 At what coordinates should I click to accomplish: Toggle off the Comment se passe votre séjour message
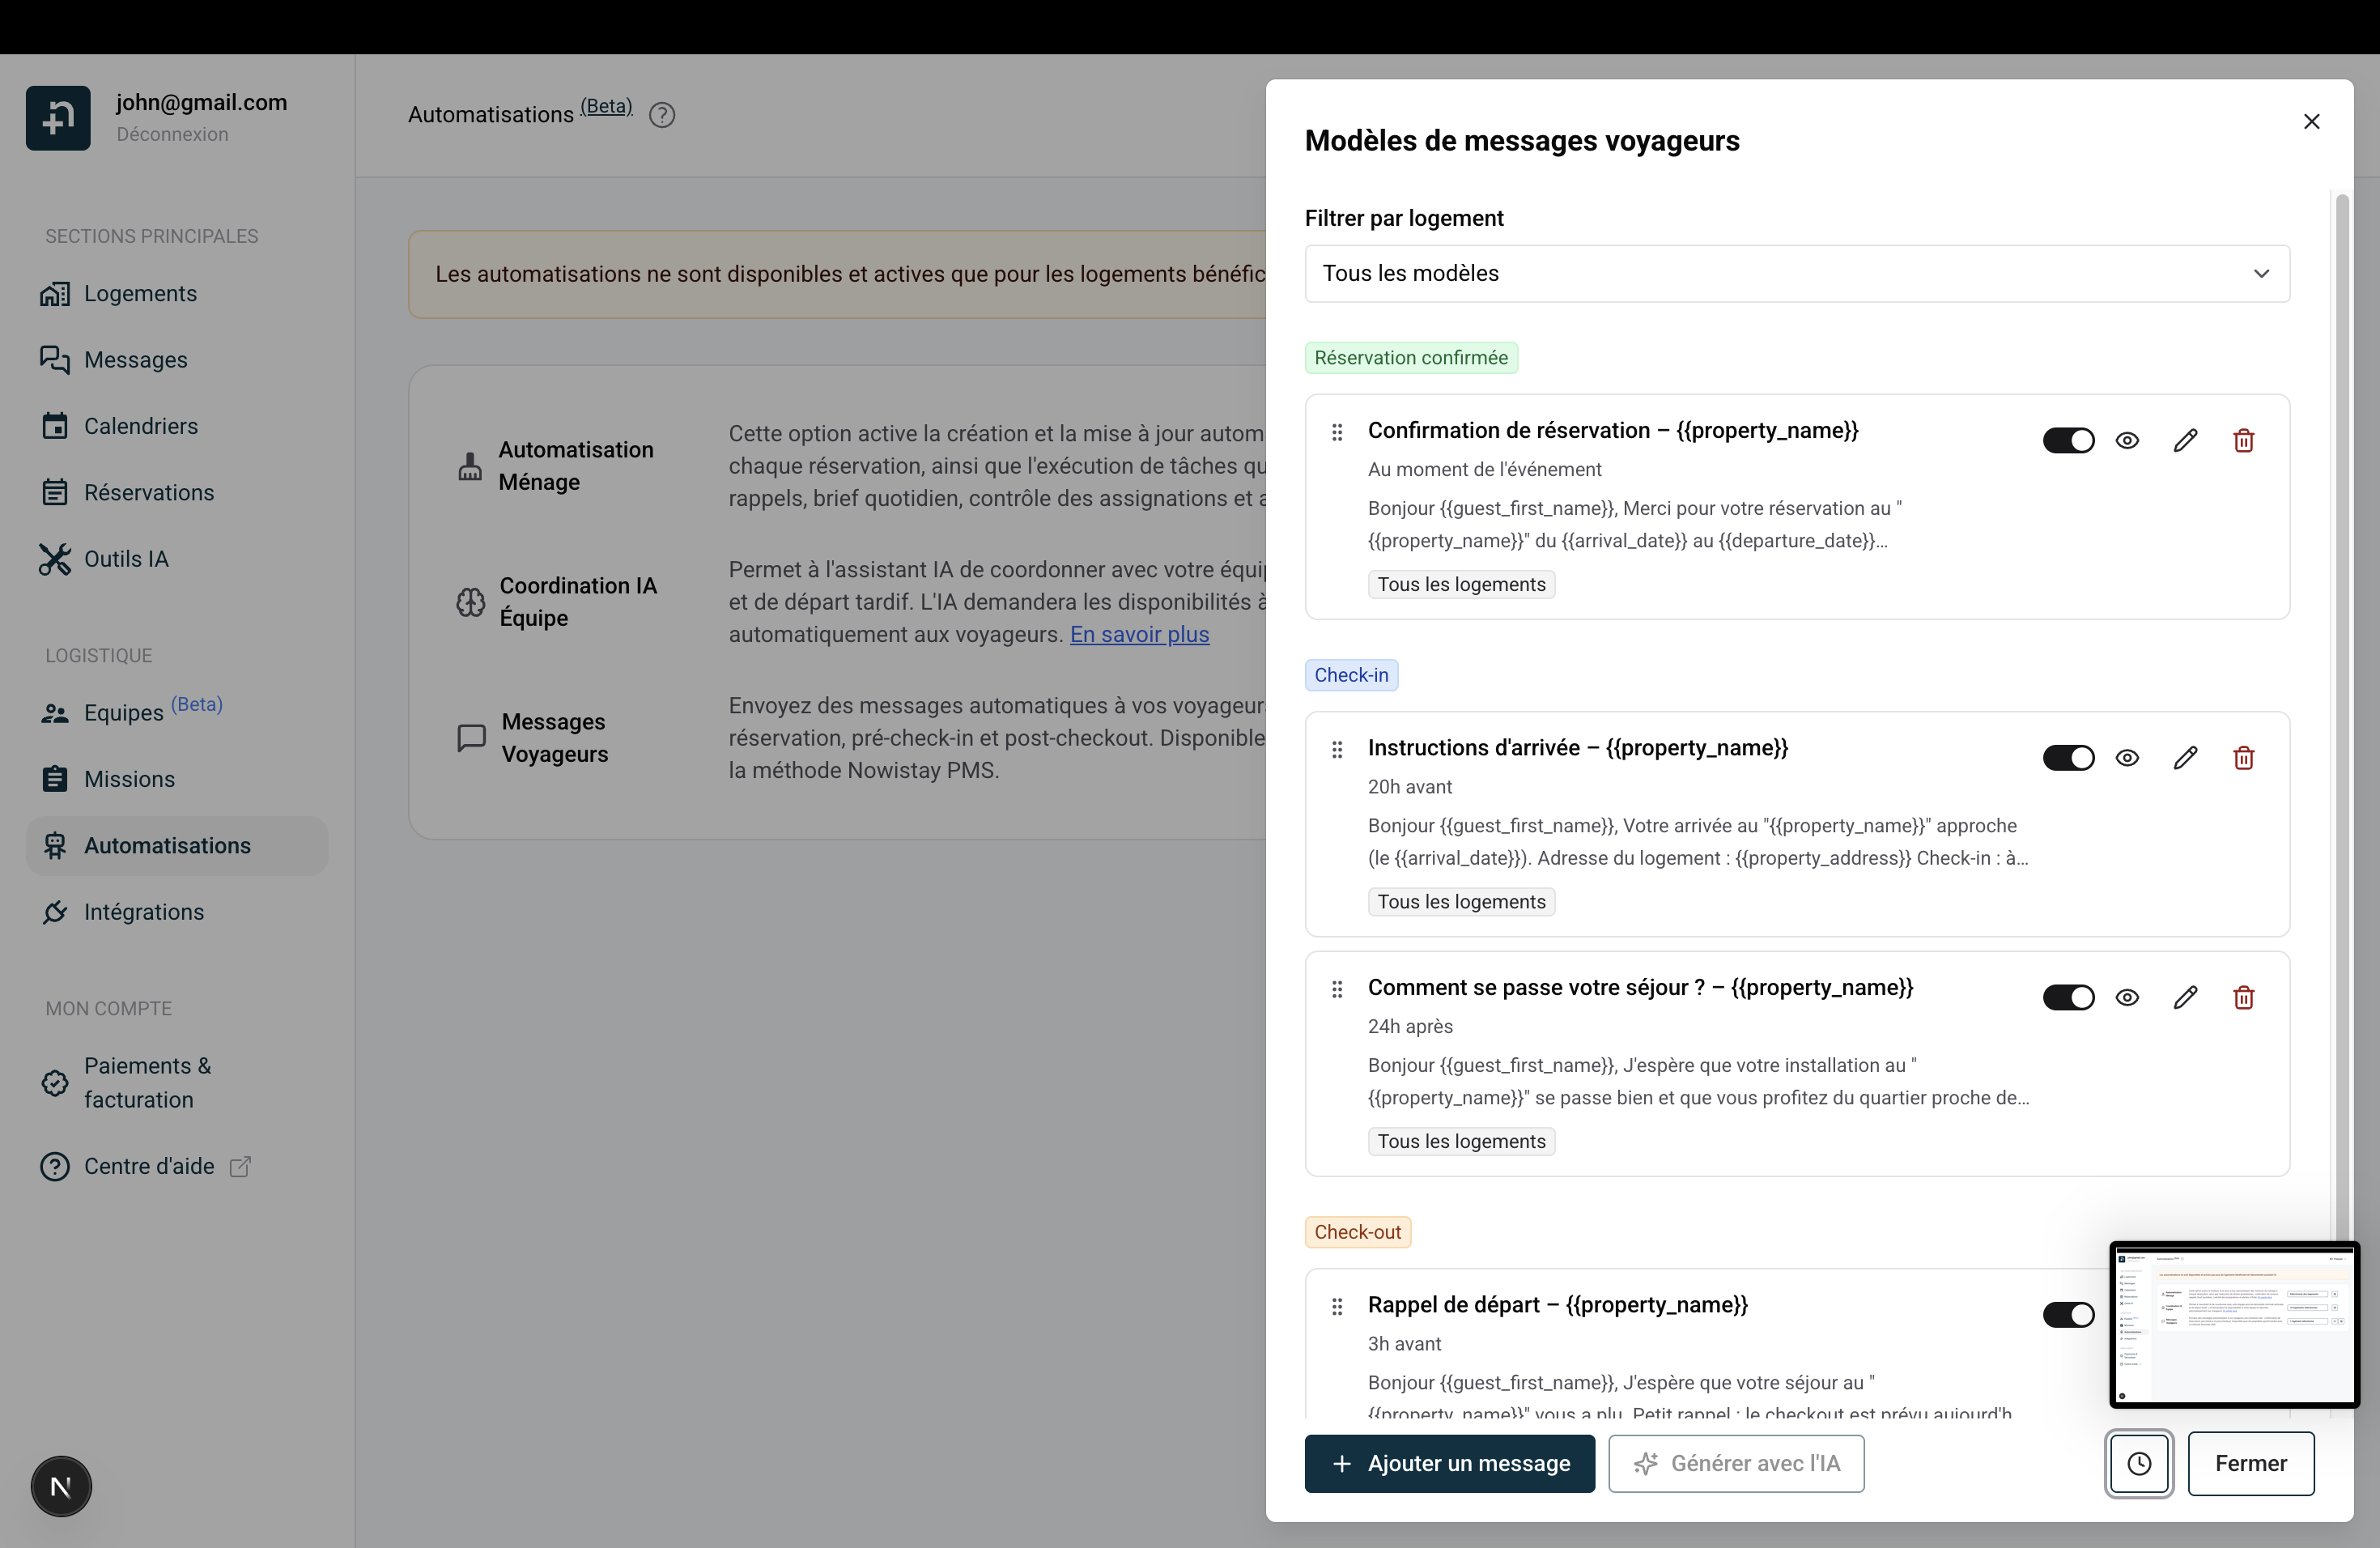(x=2069, y=997)
